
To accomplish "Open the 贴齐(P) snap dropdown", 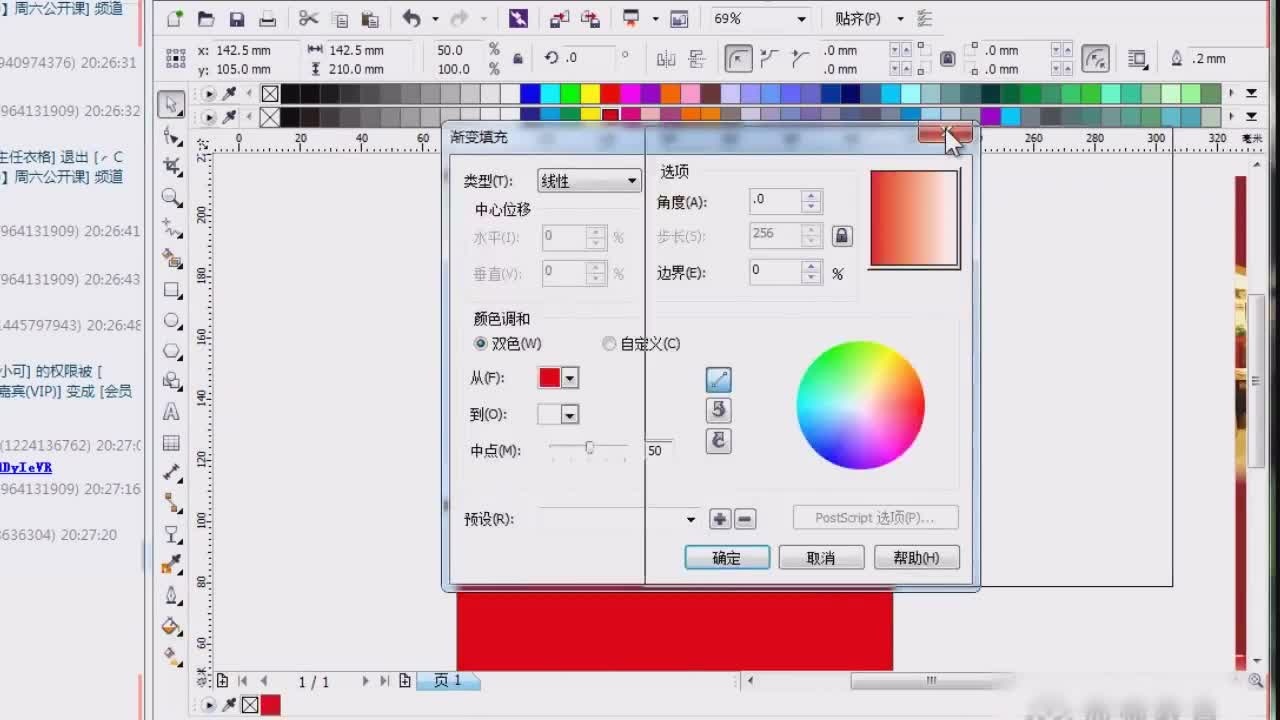I will click(x=900, y=19).
